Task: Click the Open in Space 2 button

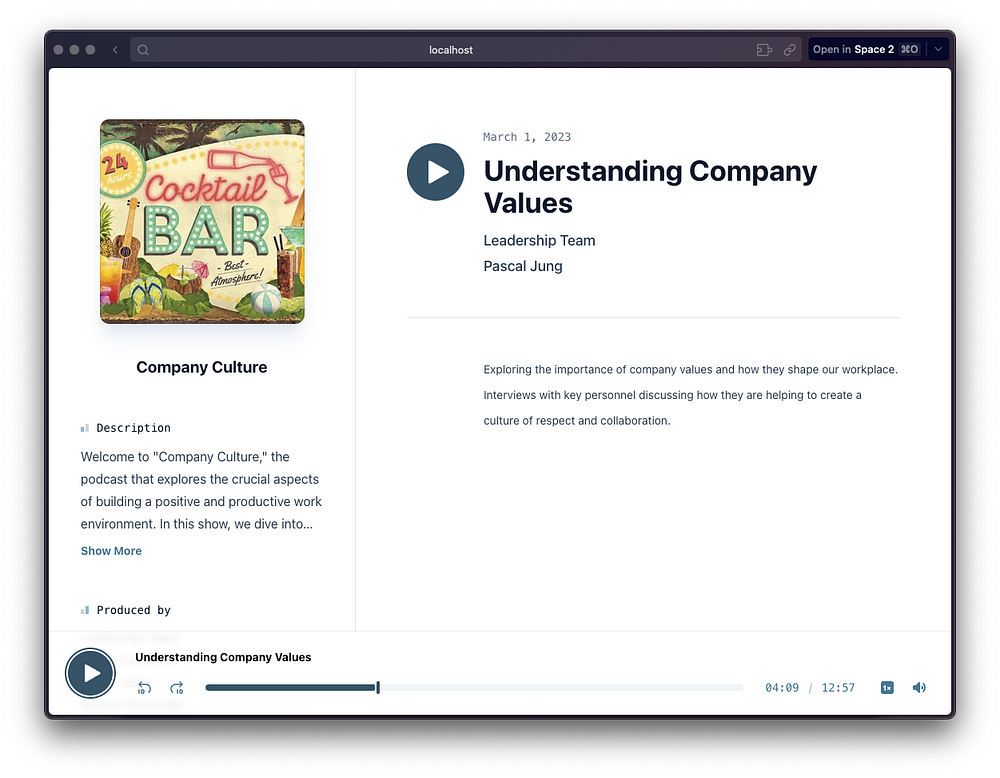Action: point(866,50)
